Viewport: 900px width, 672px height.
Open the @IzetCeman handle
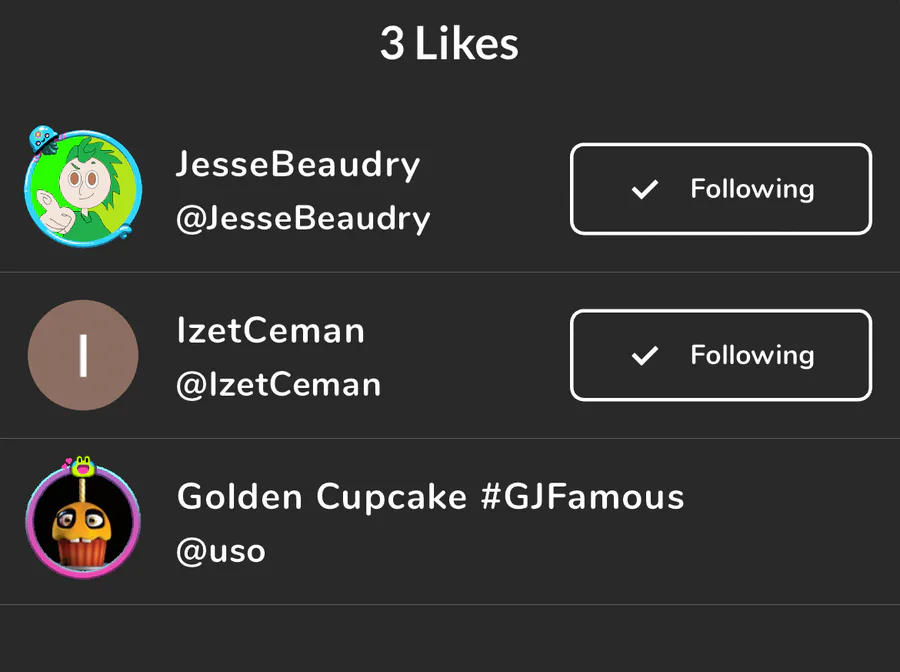[278, 385]
